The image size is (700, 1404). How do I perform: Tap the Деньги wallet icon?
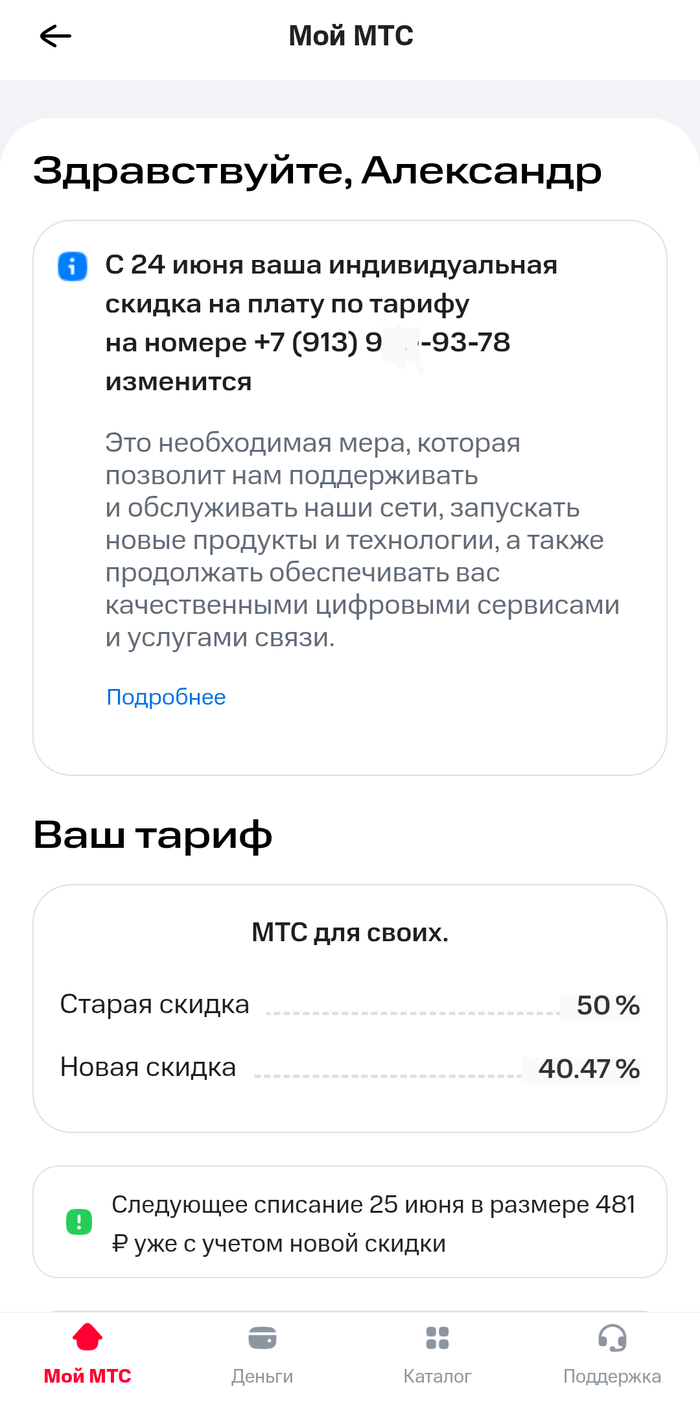[x=262, y=1337]
